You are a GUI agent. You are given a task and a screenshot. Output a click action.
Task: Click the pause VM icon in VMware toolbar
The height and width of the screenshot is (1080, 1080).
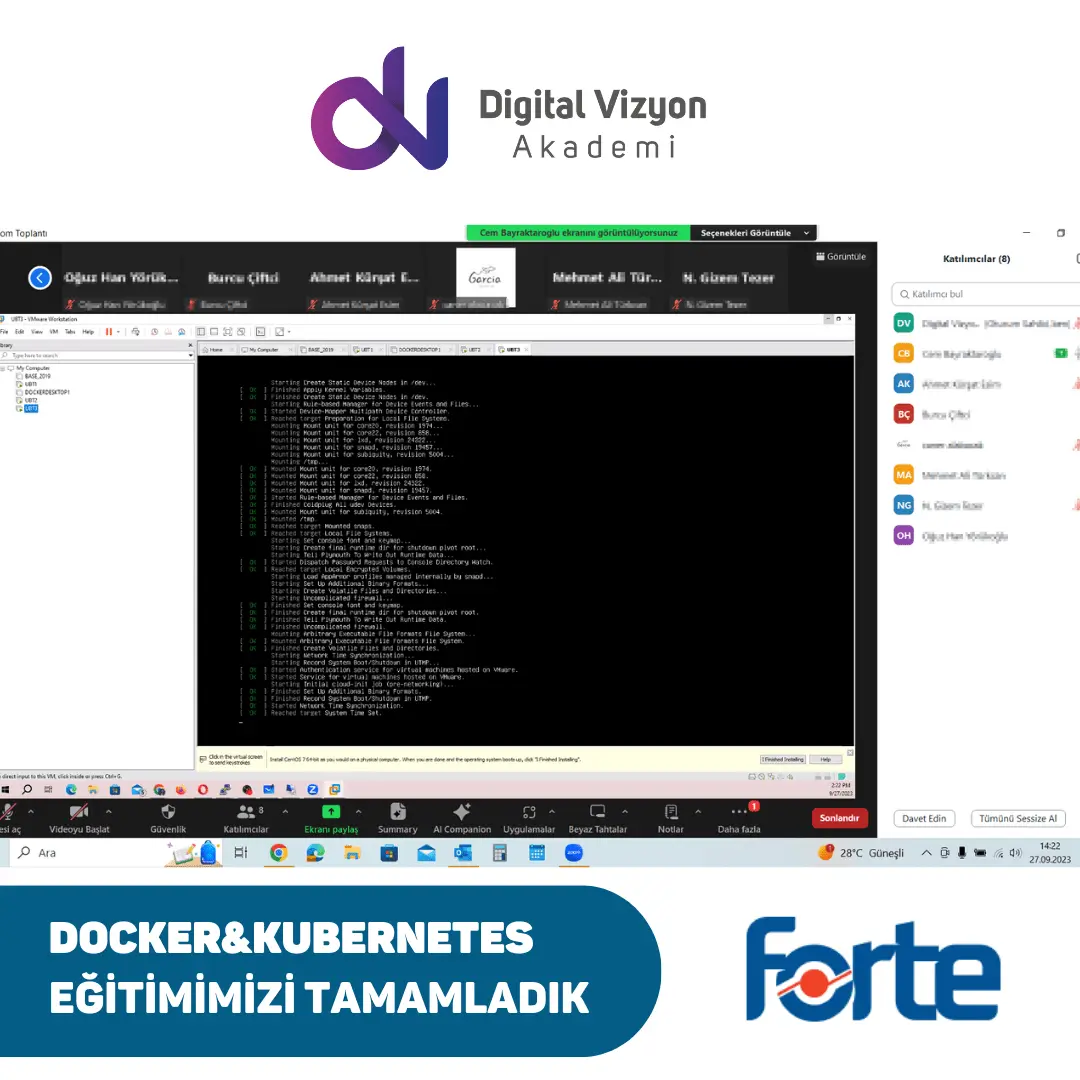[108, 331]
